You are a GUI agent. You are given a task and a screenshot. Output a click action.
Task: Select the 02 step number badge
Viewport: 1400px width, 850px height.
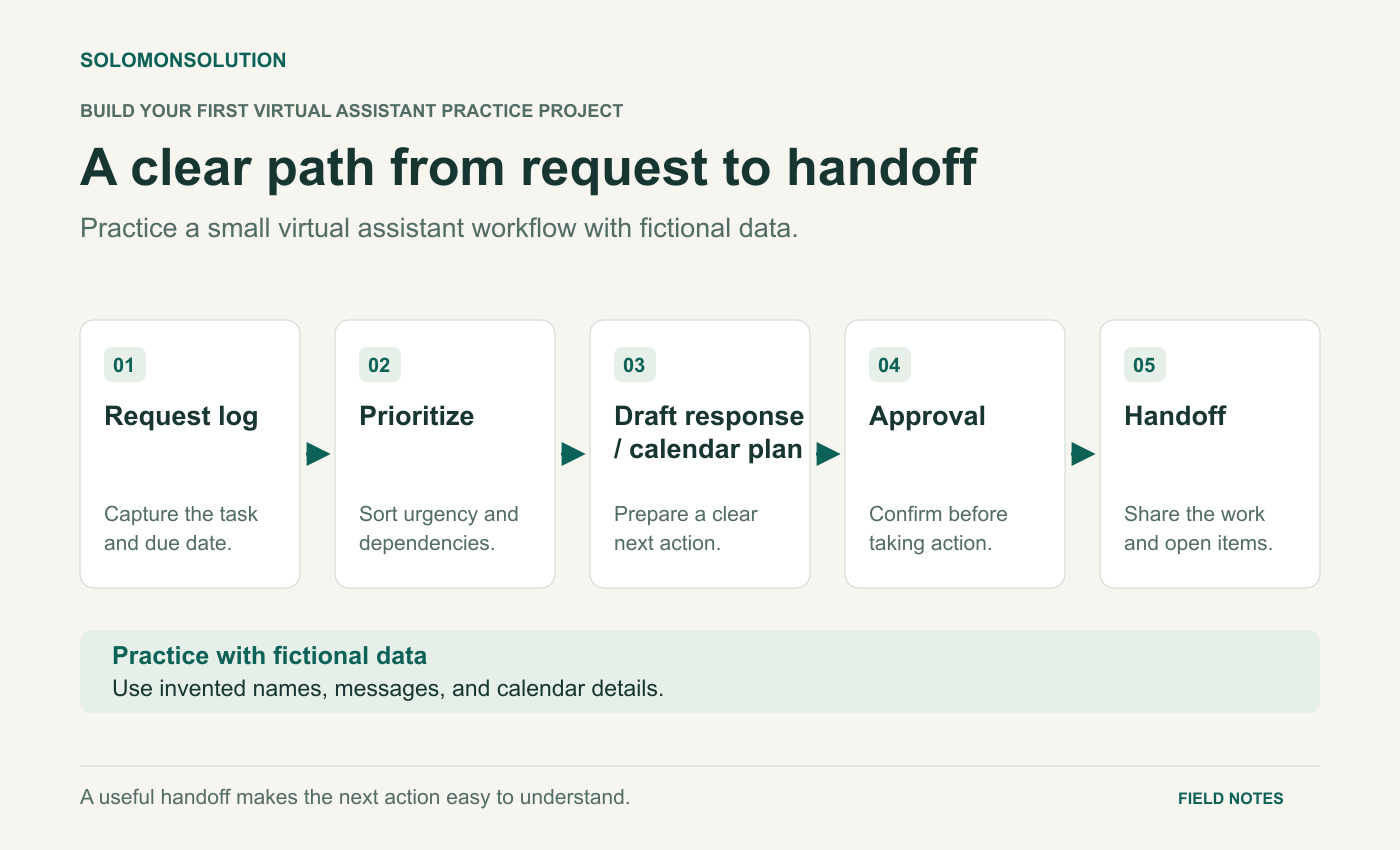[x=380, y=365]
